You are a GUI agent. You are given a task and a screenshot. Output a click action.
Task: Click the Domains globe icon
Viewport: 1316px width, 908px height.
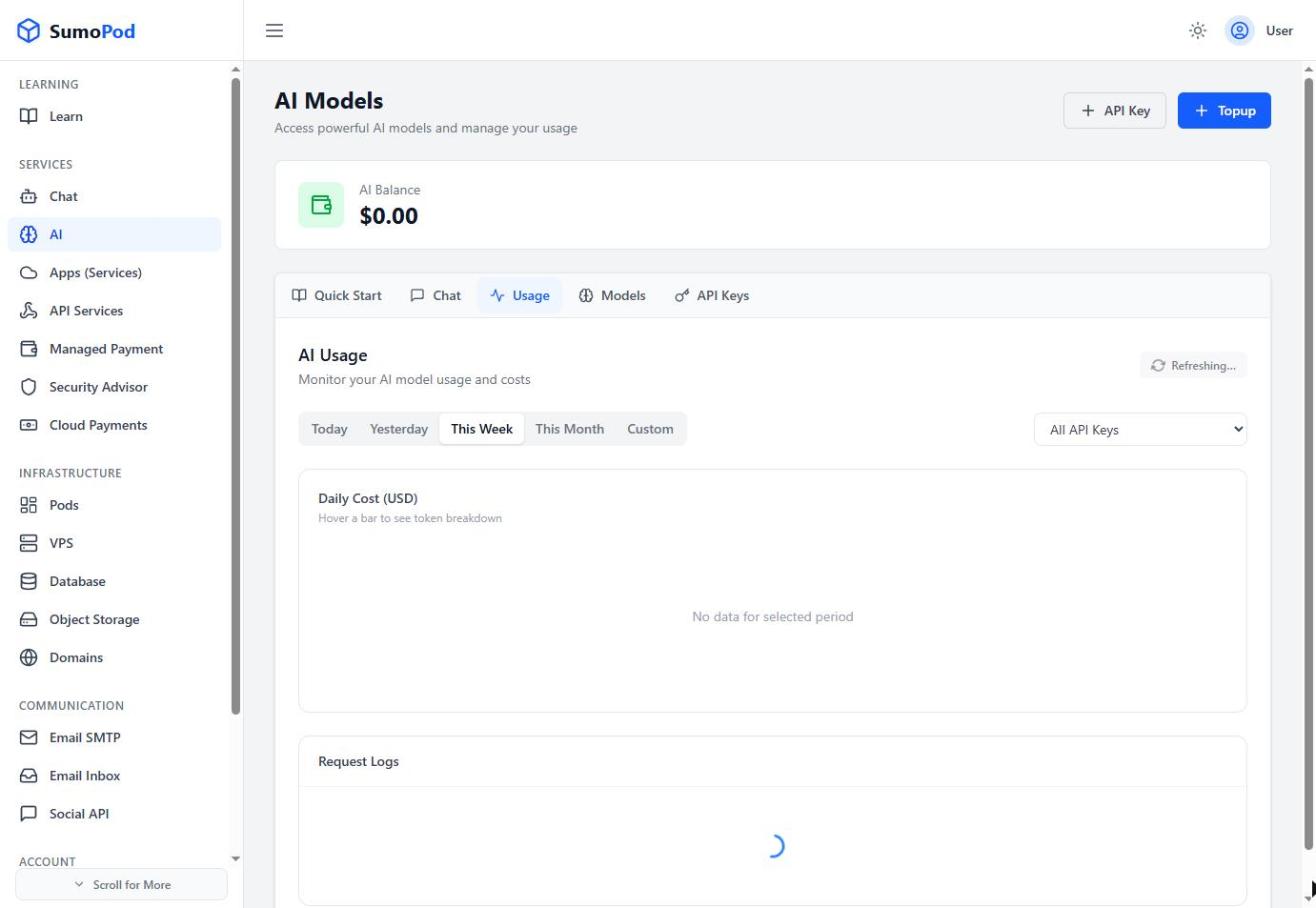point(30,657)
